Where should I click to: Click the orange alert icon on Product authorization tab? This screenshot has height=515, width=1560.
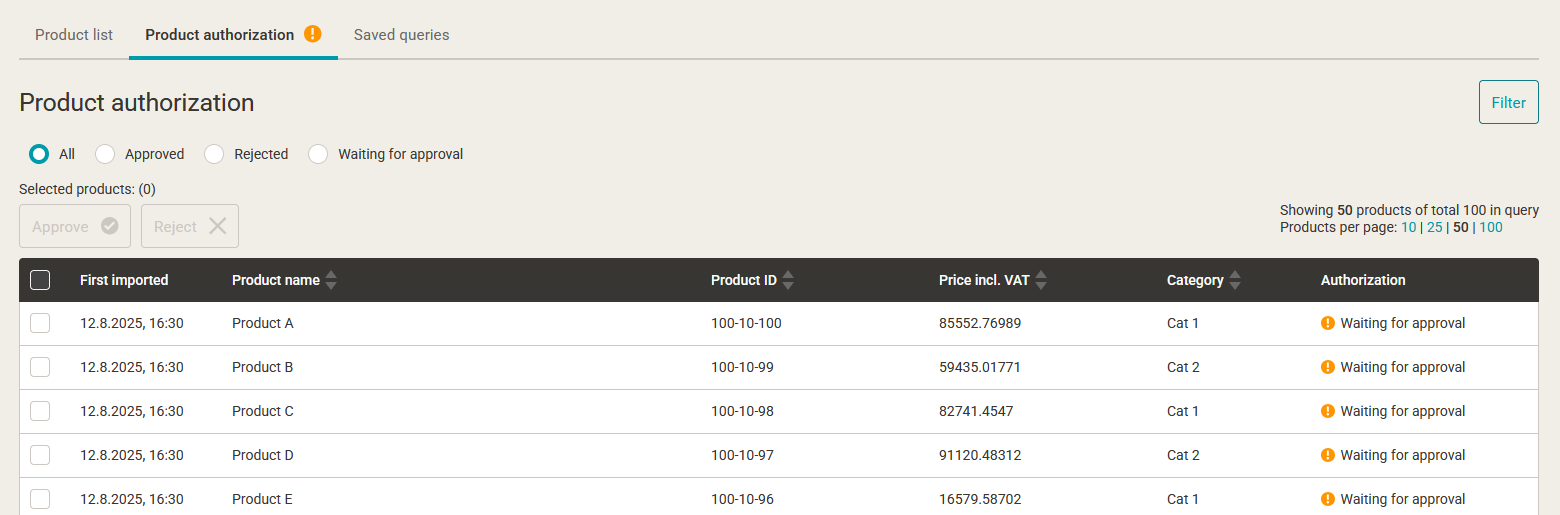point(313,34)
